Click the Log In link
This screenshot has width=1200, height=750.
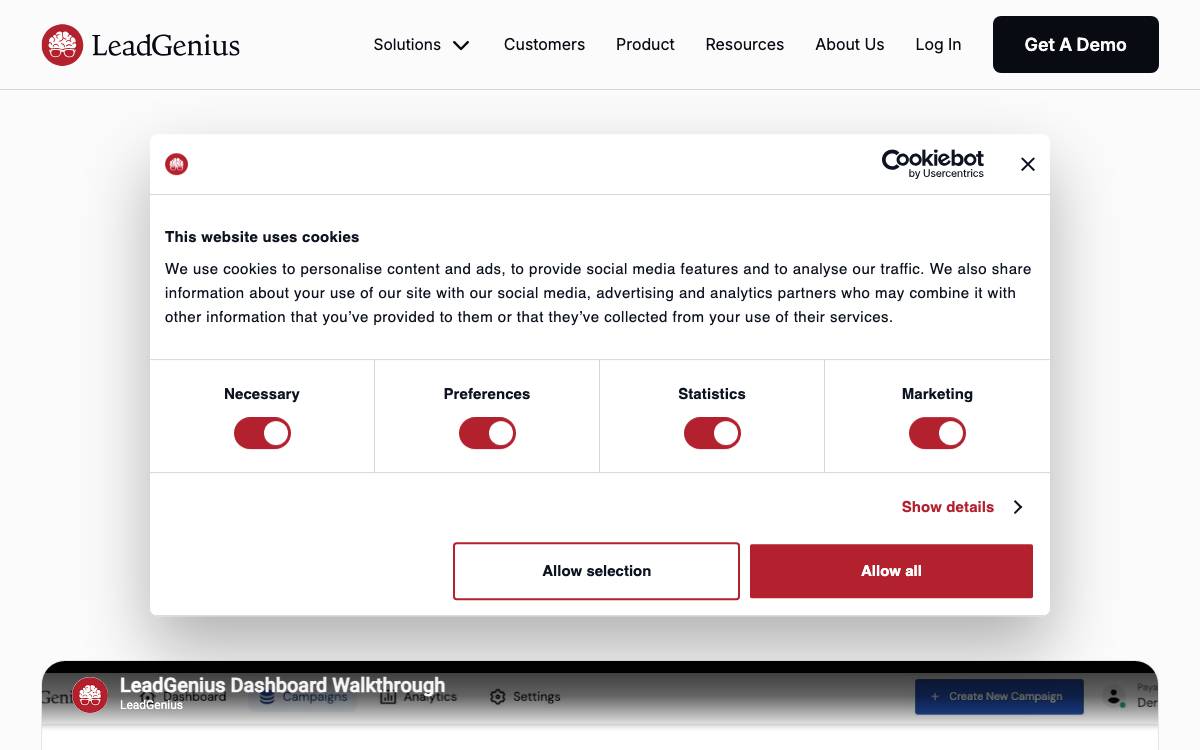coord(938,45)
